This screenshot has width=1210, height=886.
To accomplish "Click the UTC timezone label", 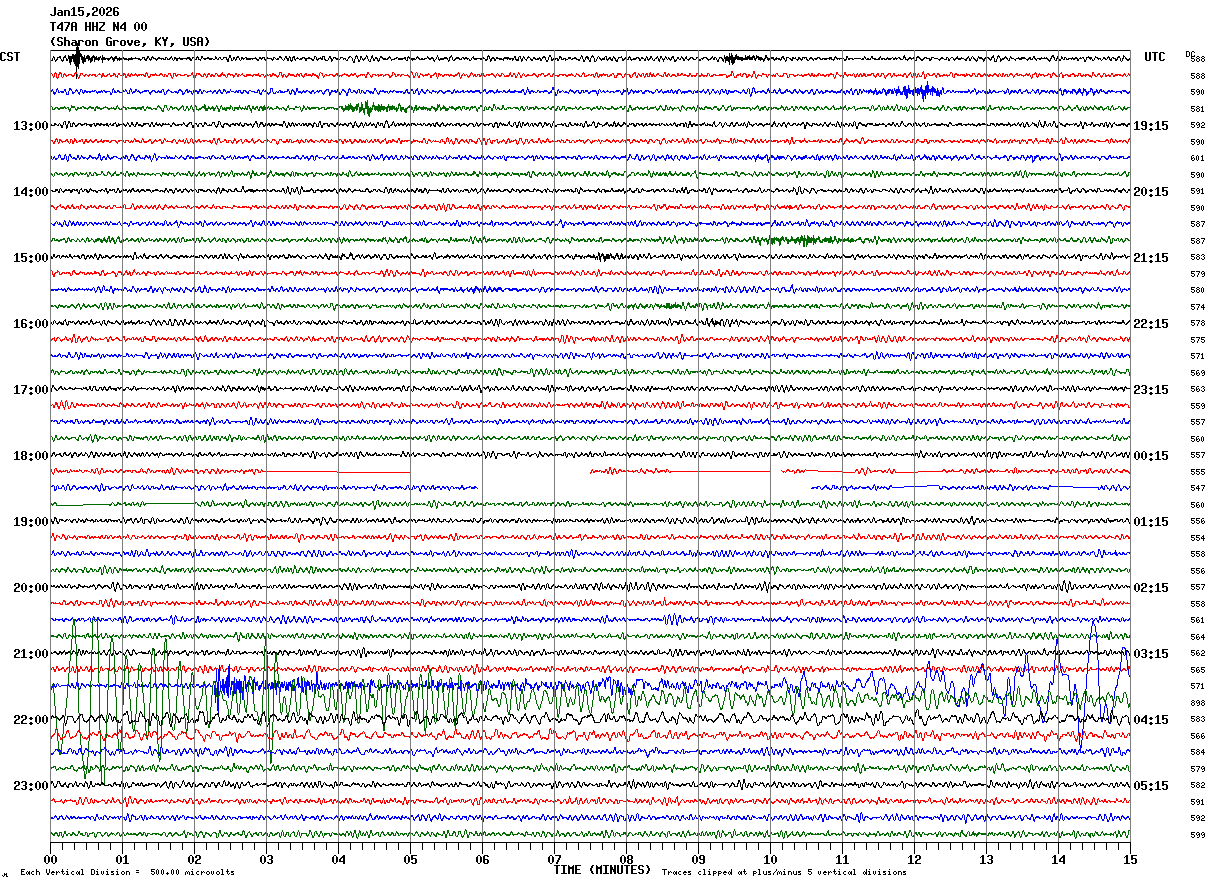I will (x=1155, y=57).
